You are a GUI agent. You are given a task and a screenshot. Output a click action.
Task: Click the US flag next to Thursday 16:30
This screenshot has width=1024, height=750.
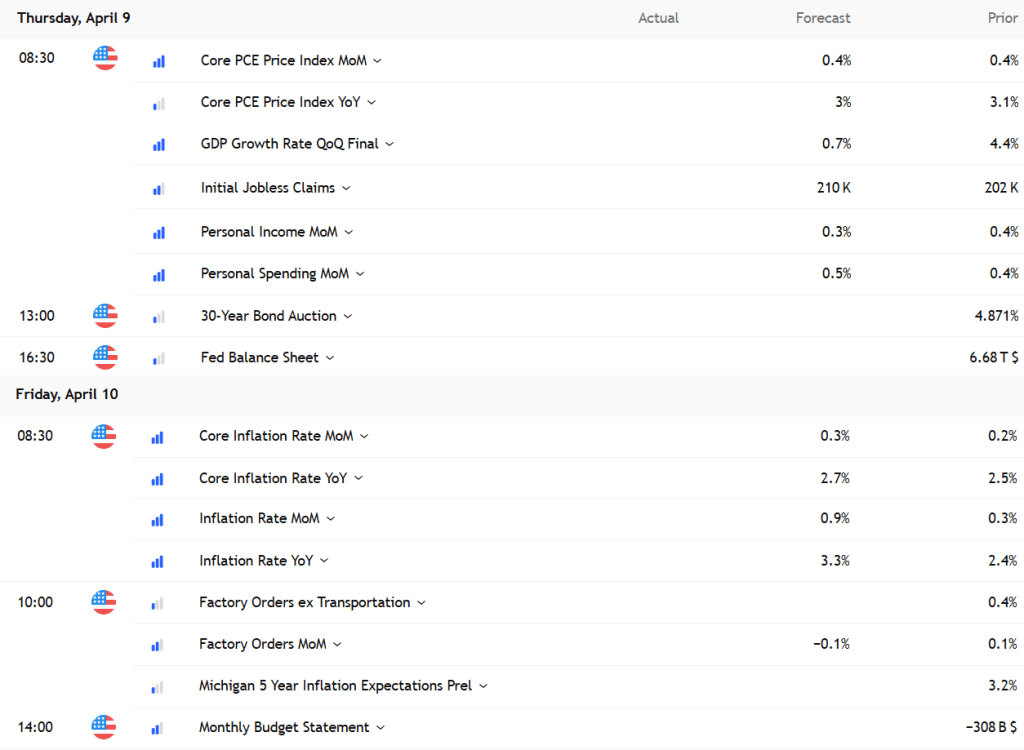click(x=105, y=357)
